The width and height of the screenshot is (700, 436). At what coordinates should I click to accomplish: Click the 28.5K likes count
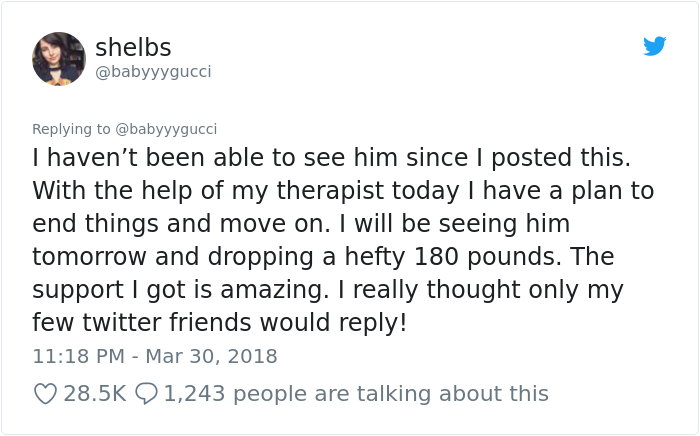[x=94, y=394]
